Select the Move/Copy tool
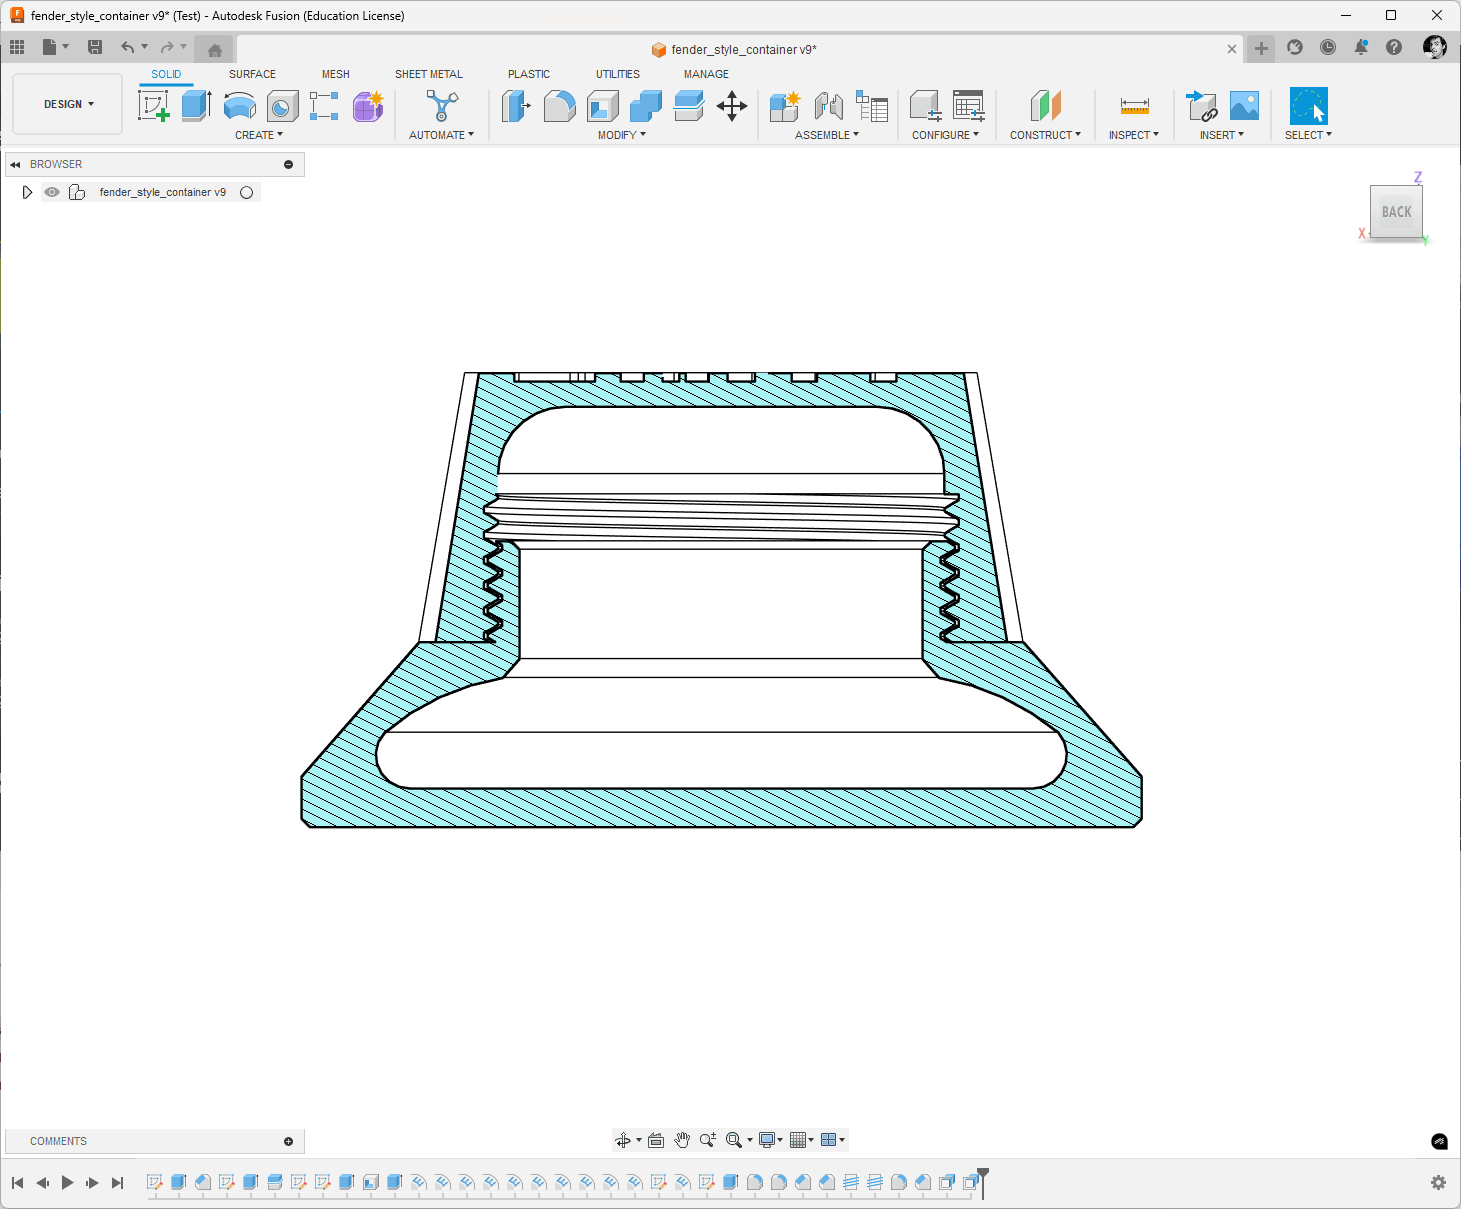This screenshot has height=1209, width=1461. pos(732,105)
